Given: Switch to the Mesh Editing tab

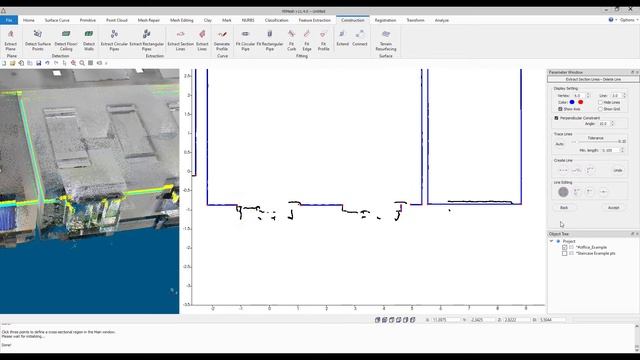Looking at the screenshot, I should (x=182, y=20).
